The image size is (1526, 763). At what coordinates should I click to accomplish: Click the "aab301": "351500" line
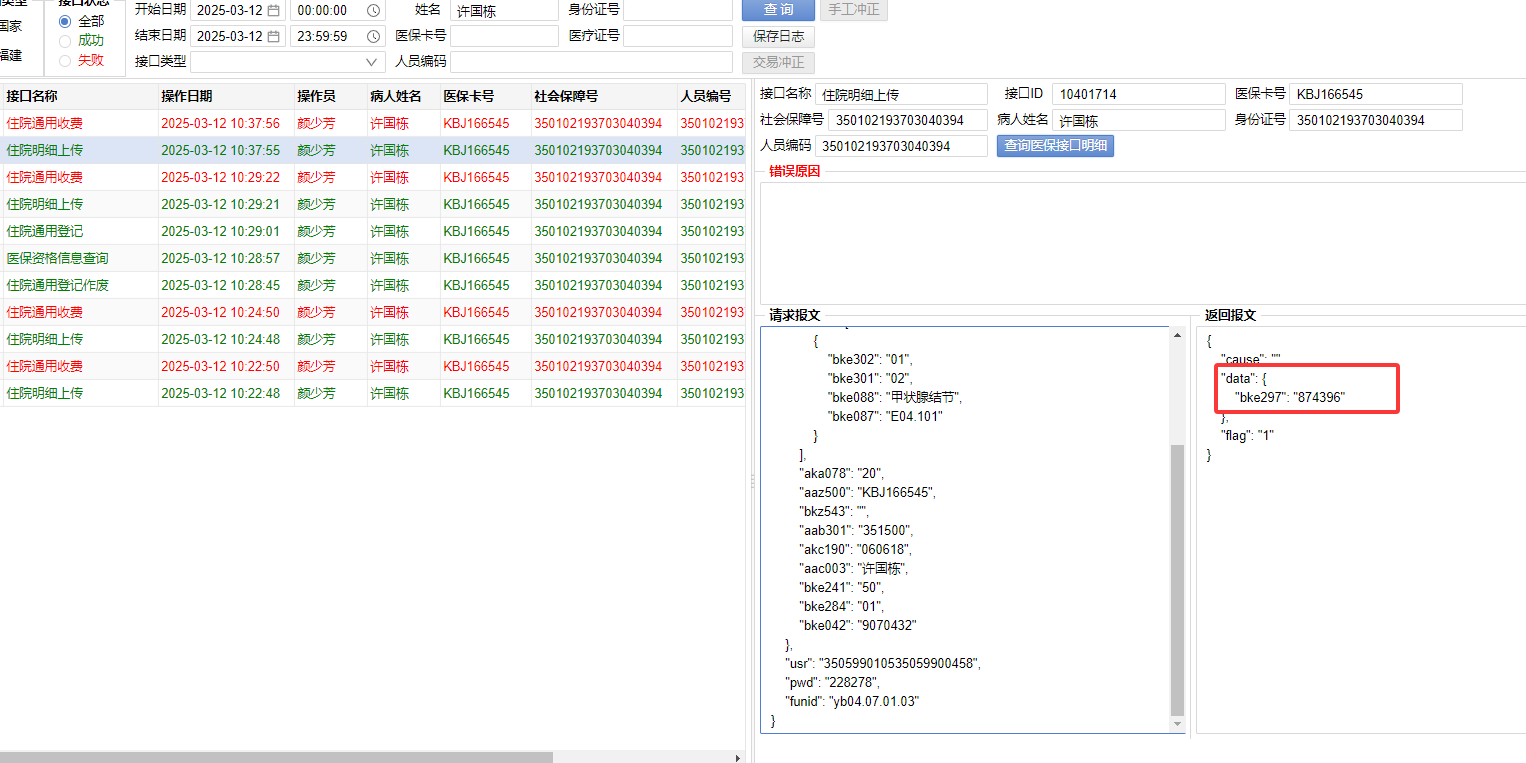pos(856,531)
